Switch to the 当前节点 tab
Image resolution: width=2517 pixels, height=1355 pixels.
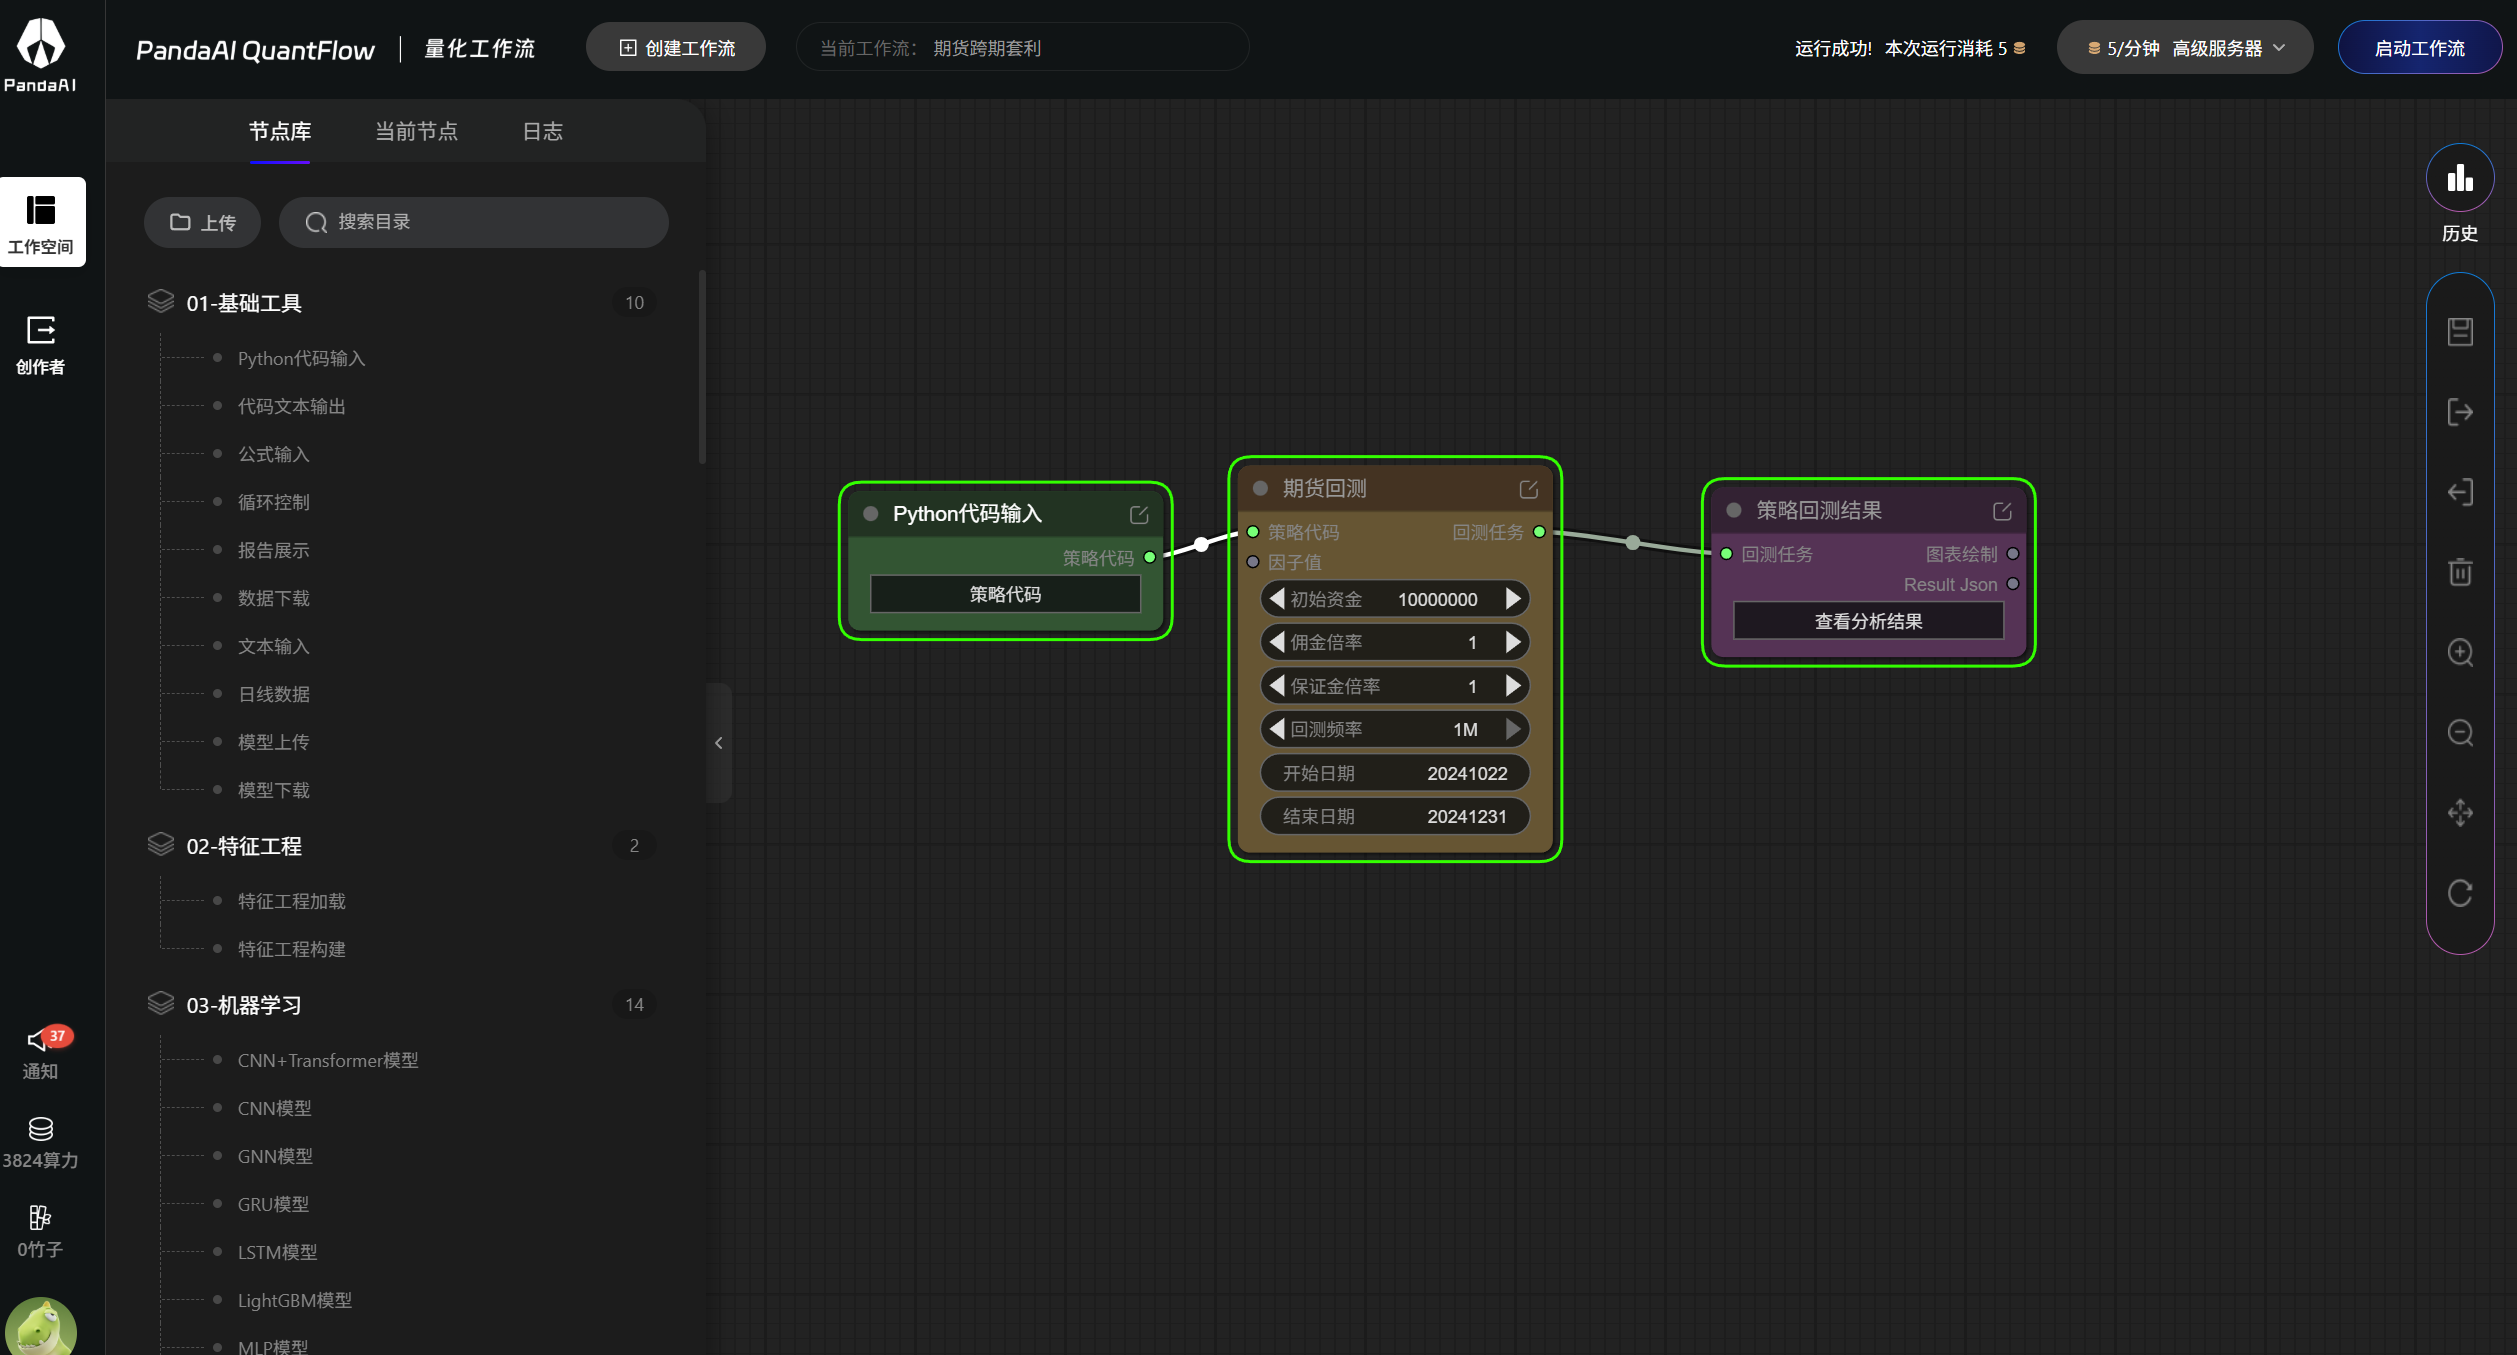[416, 131]
